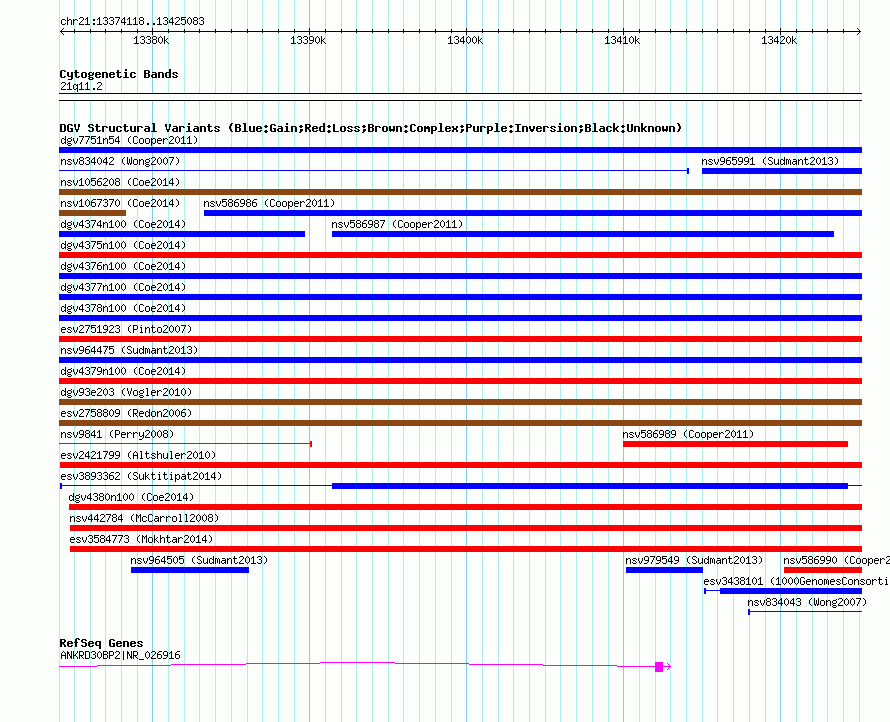The width and height of the screenshot is (890, 722).
Task: Open the esv3438101 (1000GenomesConsortium) label
Action: click(796, 581)
